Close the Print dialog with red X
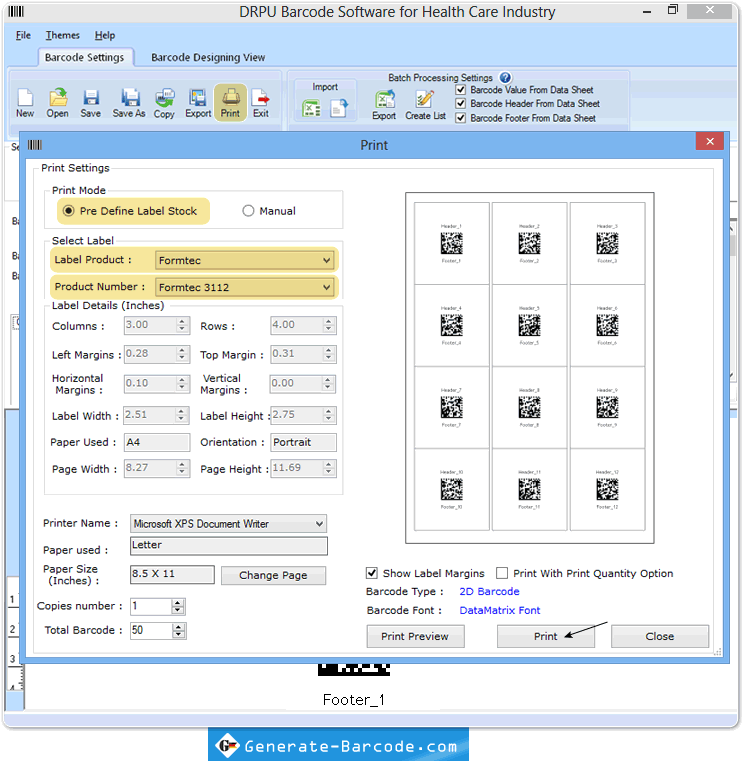Image resolution: width=744 pixels, height=761 pixels. (710, 141)
